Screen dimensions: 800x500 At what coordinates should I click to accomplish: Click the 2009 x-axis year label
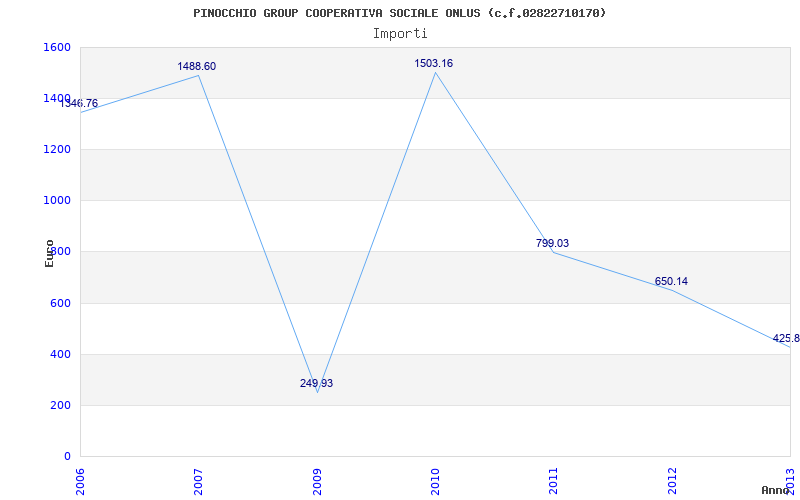(x=317, y=482)
